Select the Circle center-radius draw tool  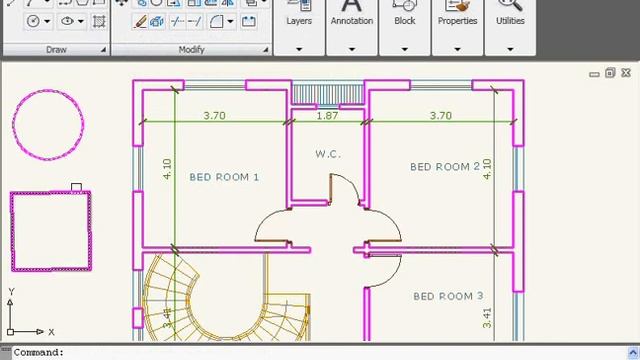point(33,21)
